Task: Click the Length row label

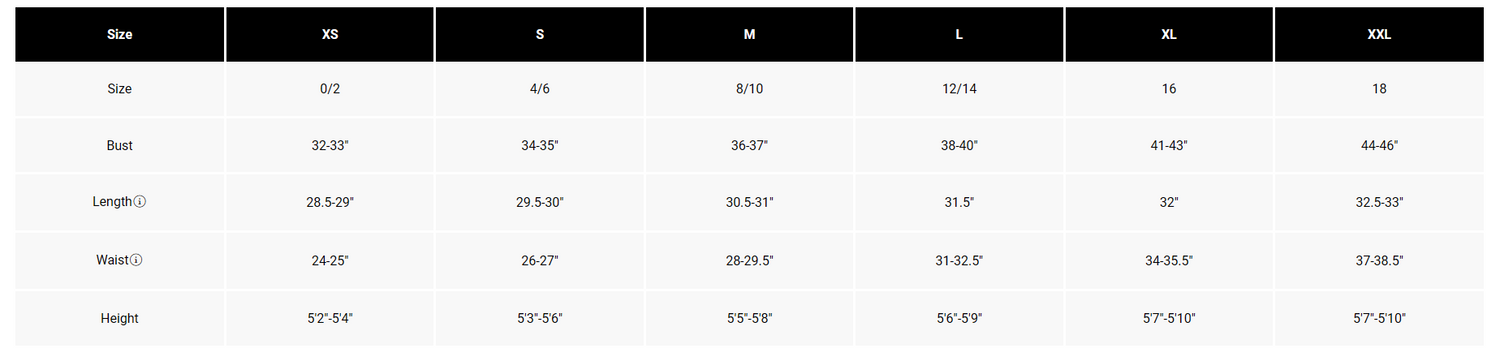Action: point(112,202)
